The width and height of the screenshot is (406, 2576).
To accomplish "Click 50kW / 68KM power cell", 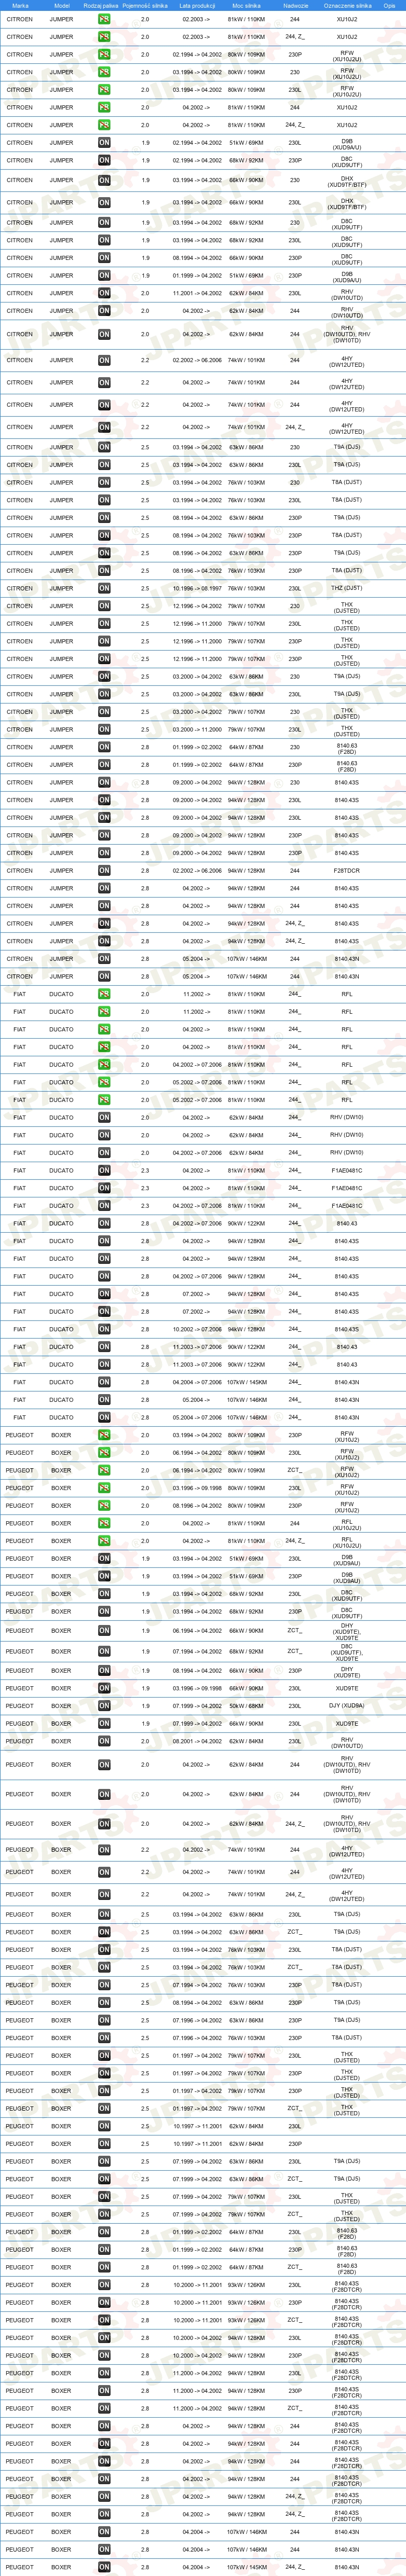I will click(x=246, y=1706).
